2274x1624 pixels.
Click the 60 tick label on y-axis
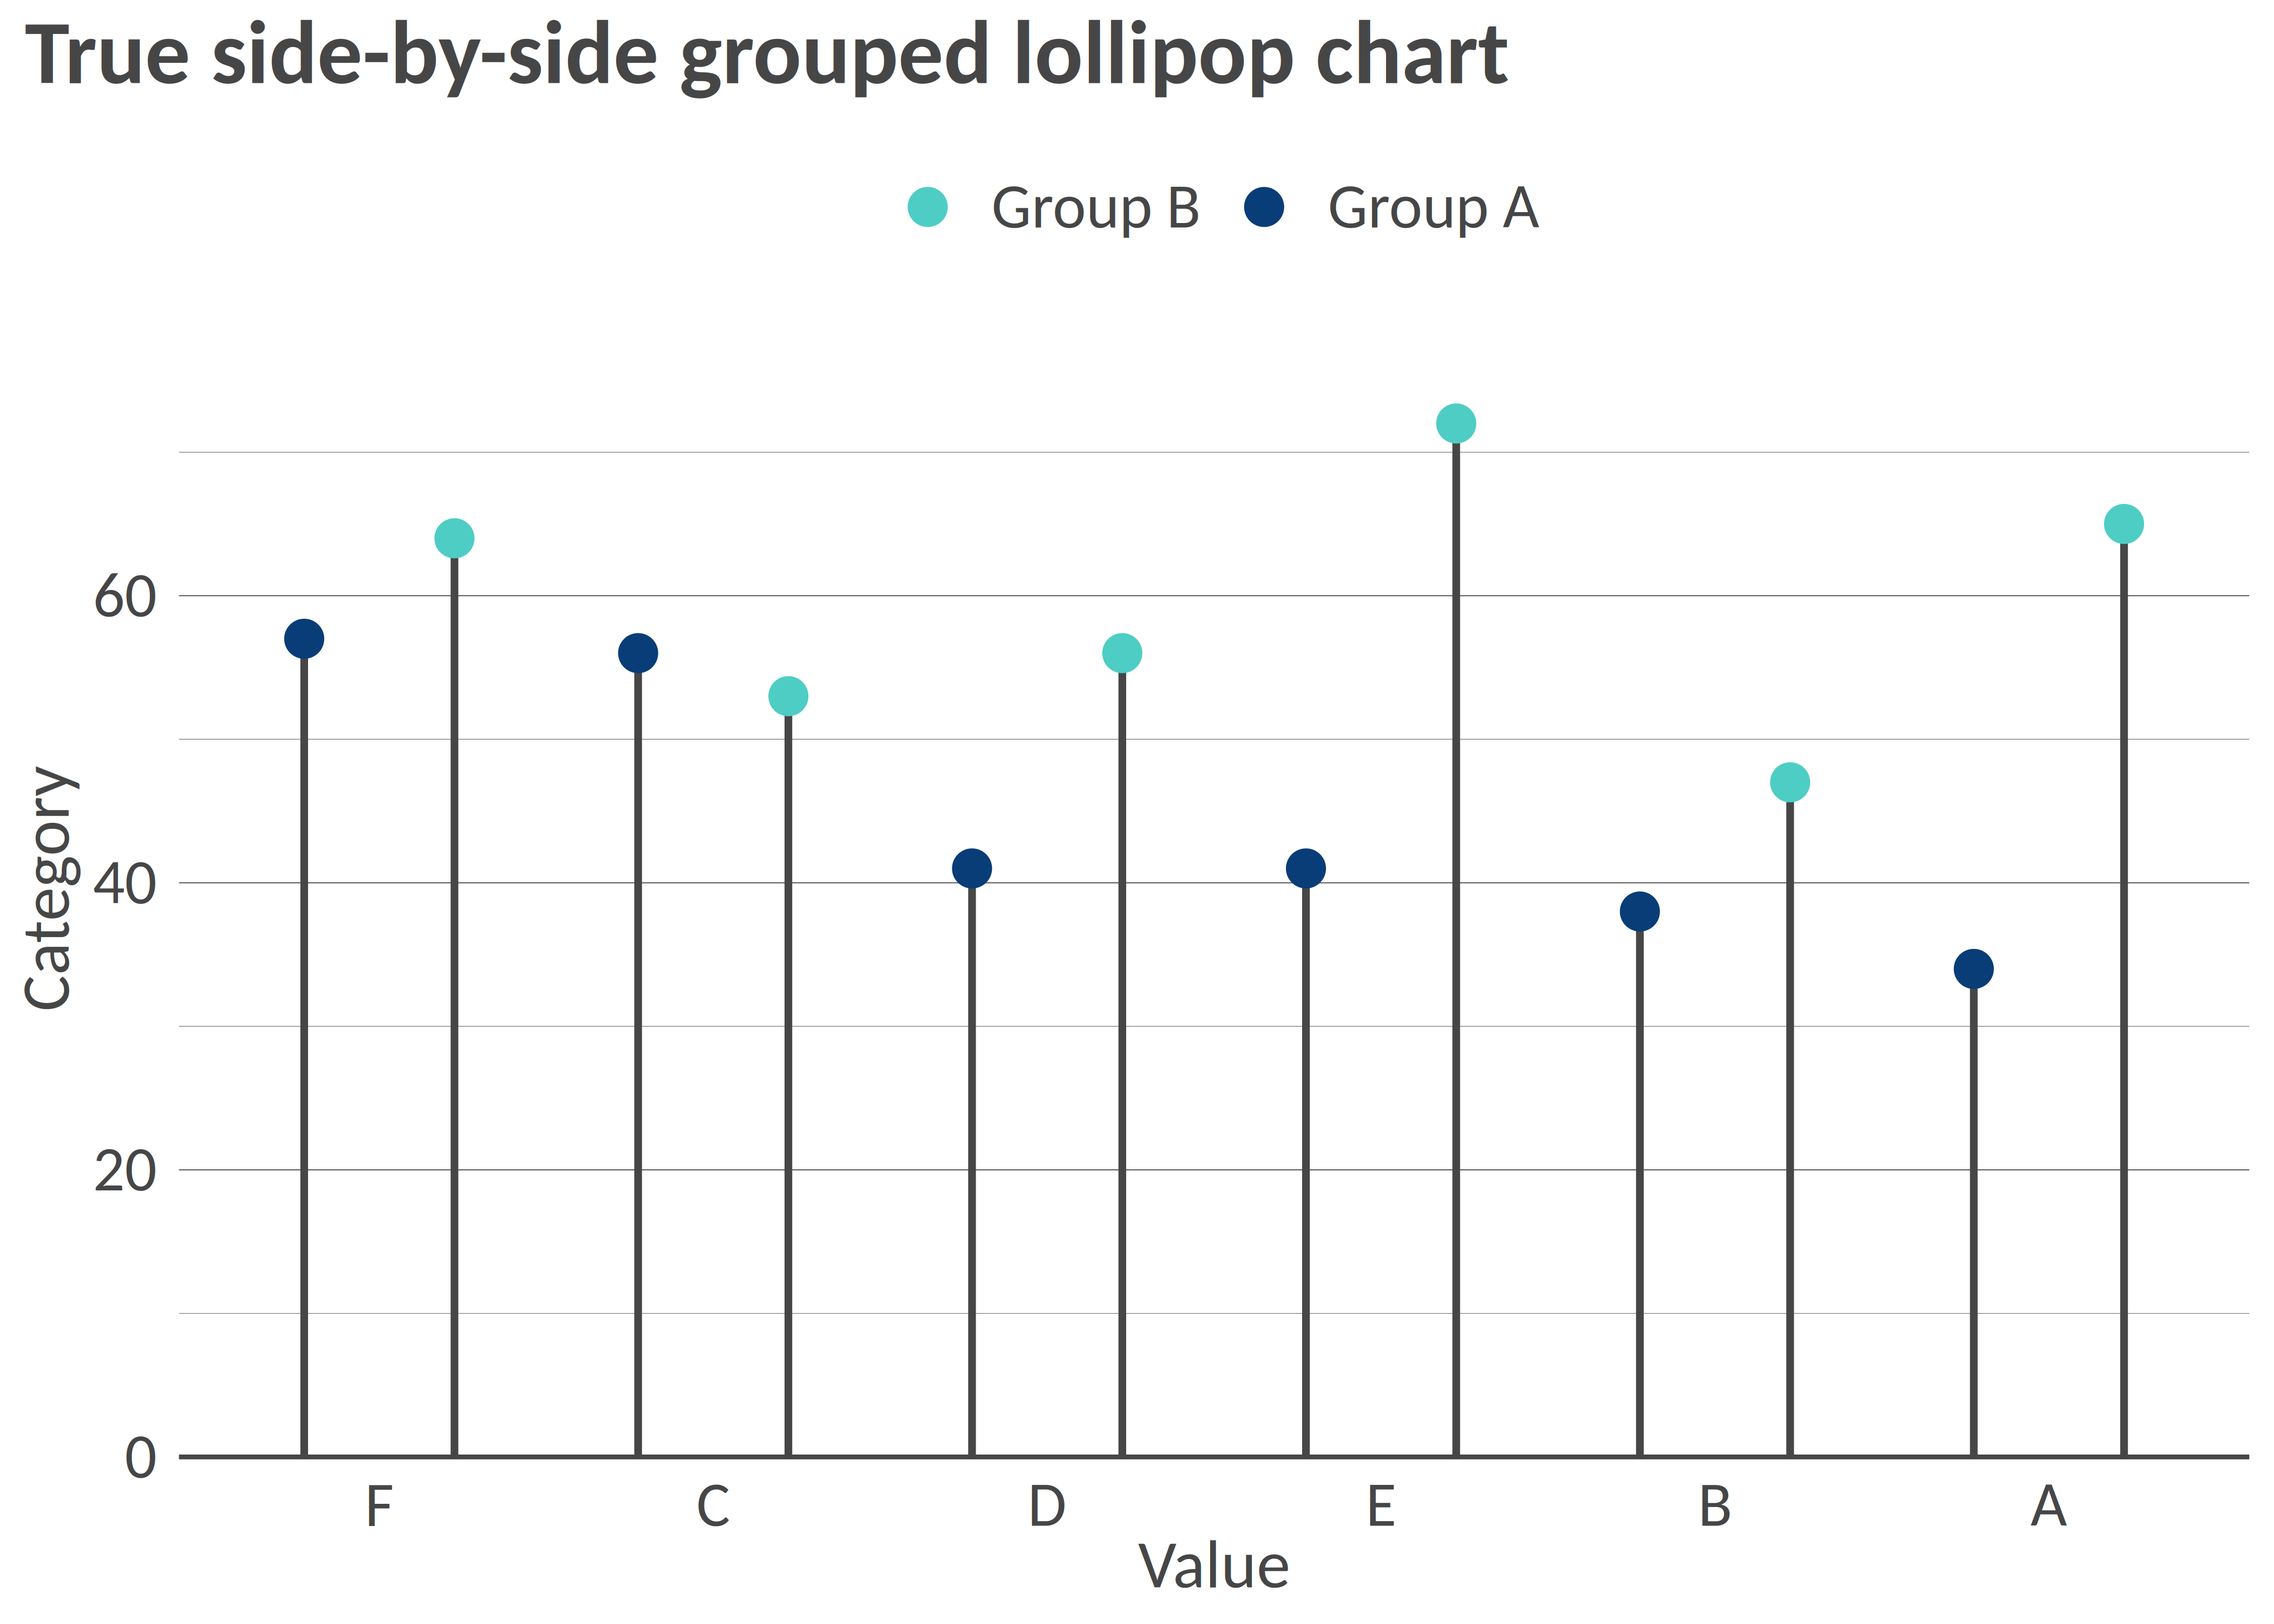click(x=125, y=598)
